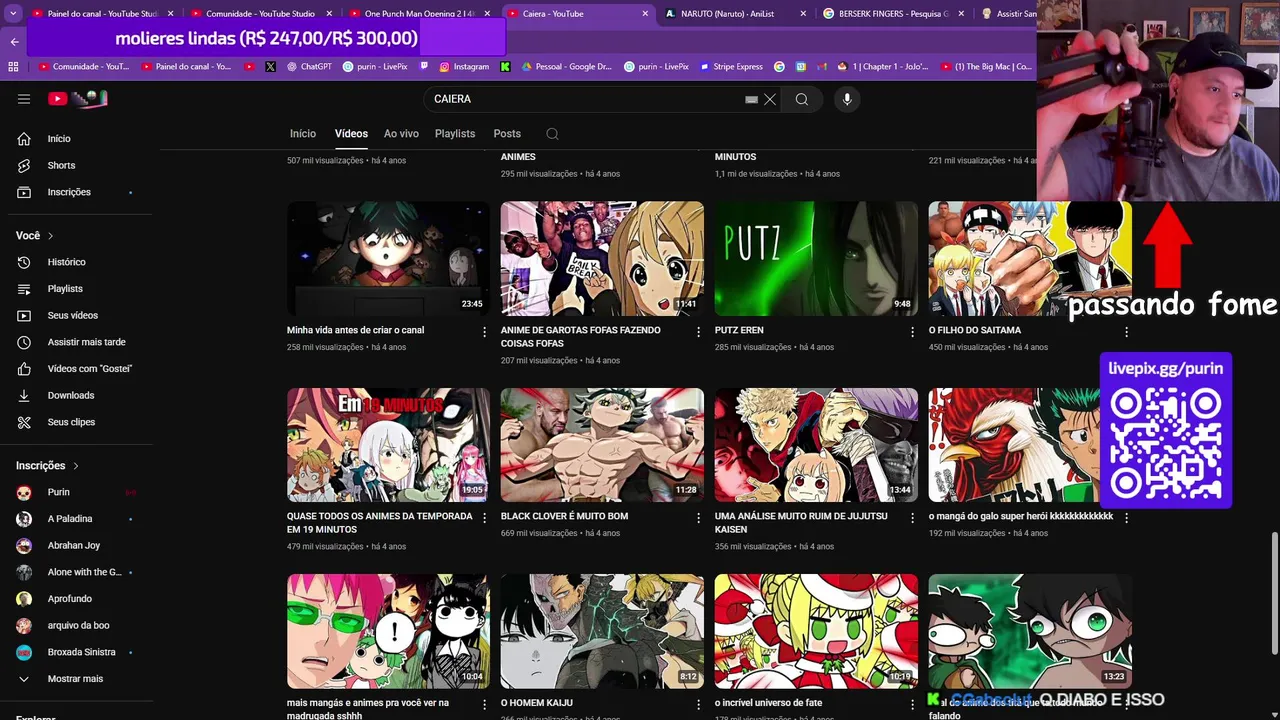Click the search magnifier button

[802, 99]
